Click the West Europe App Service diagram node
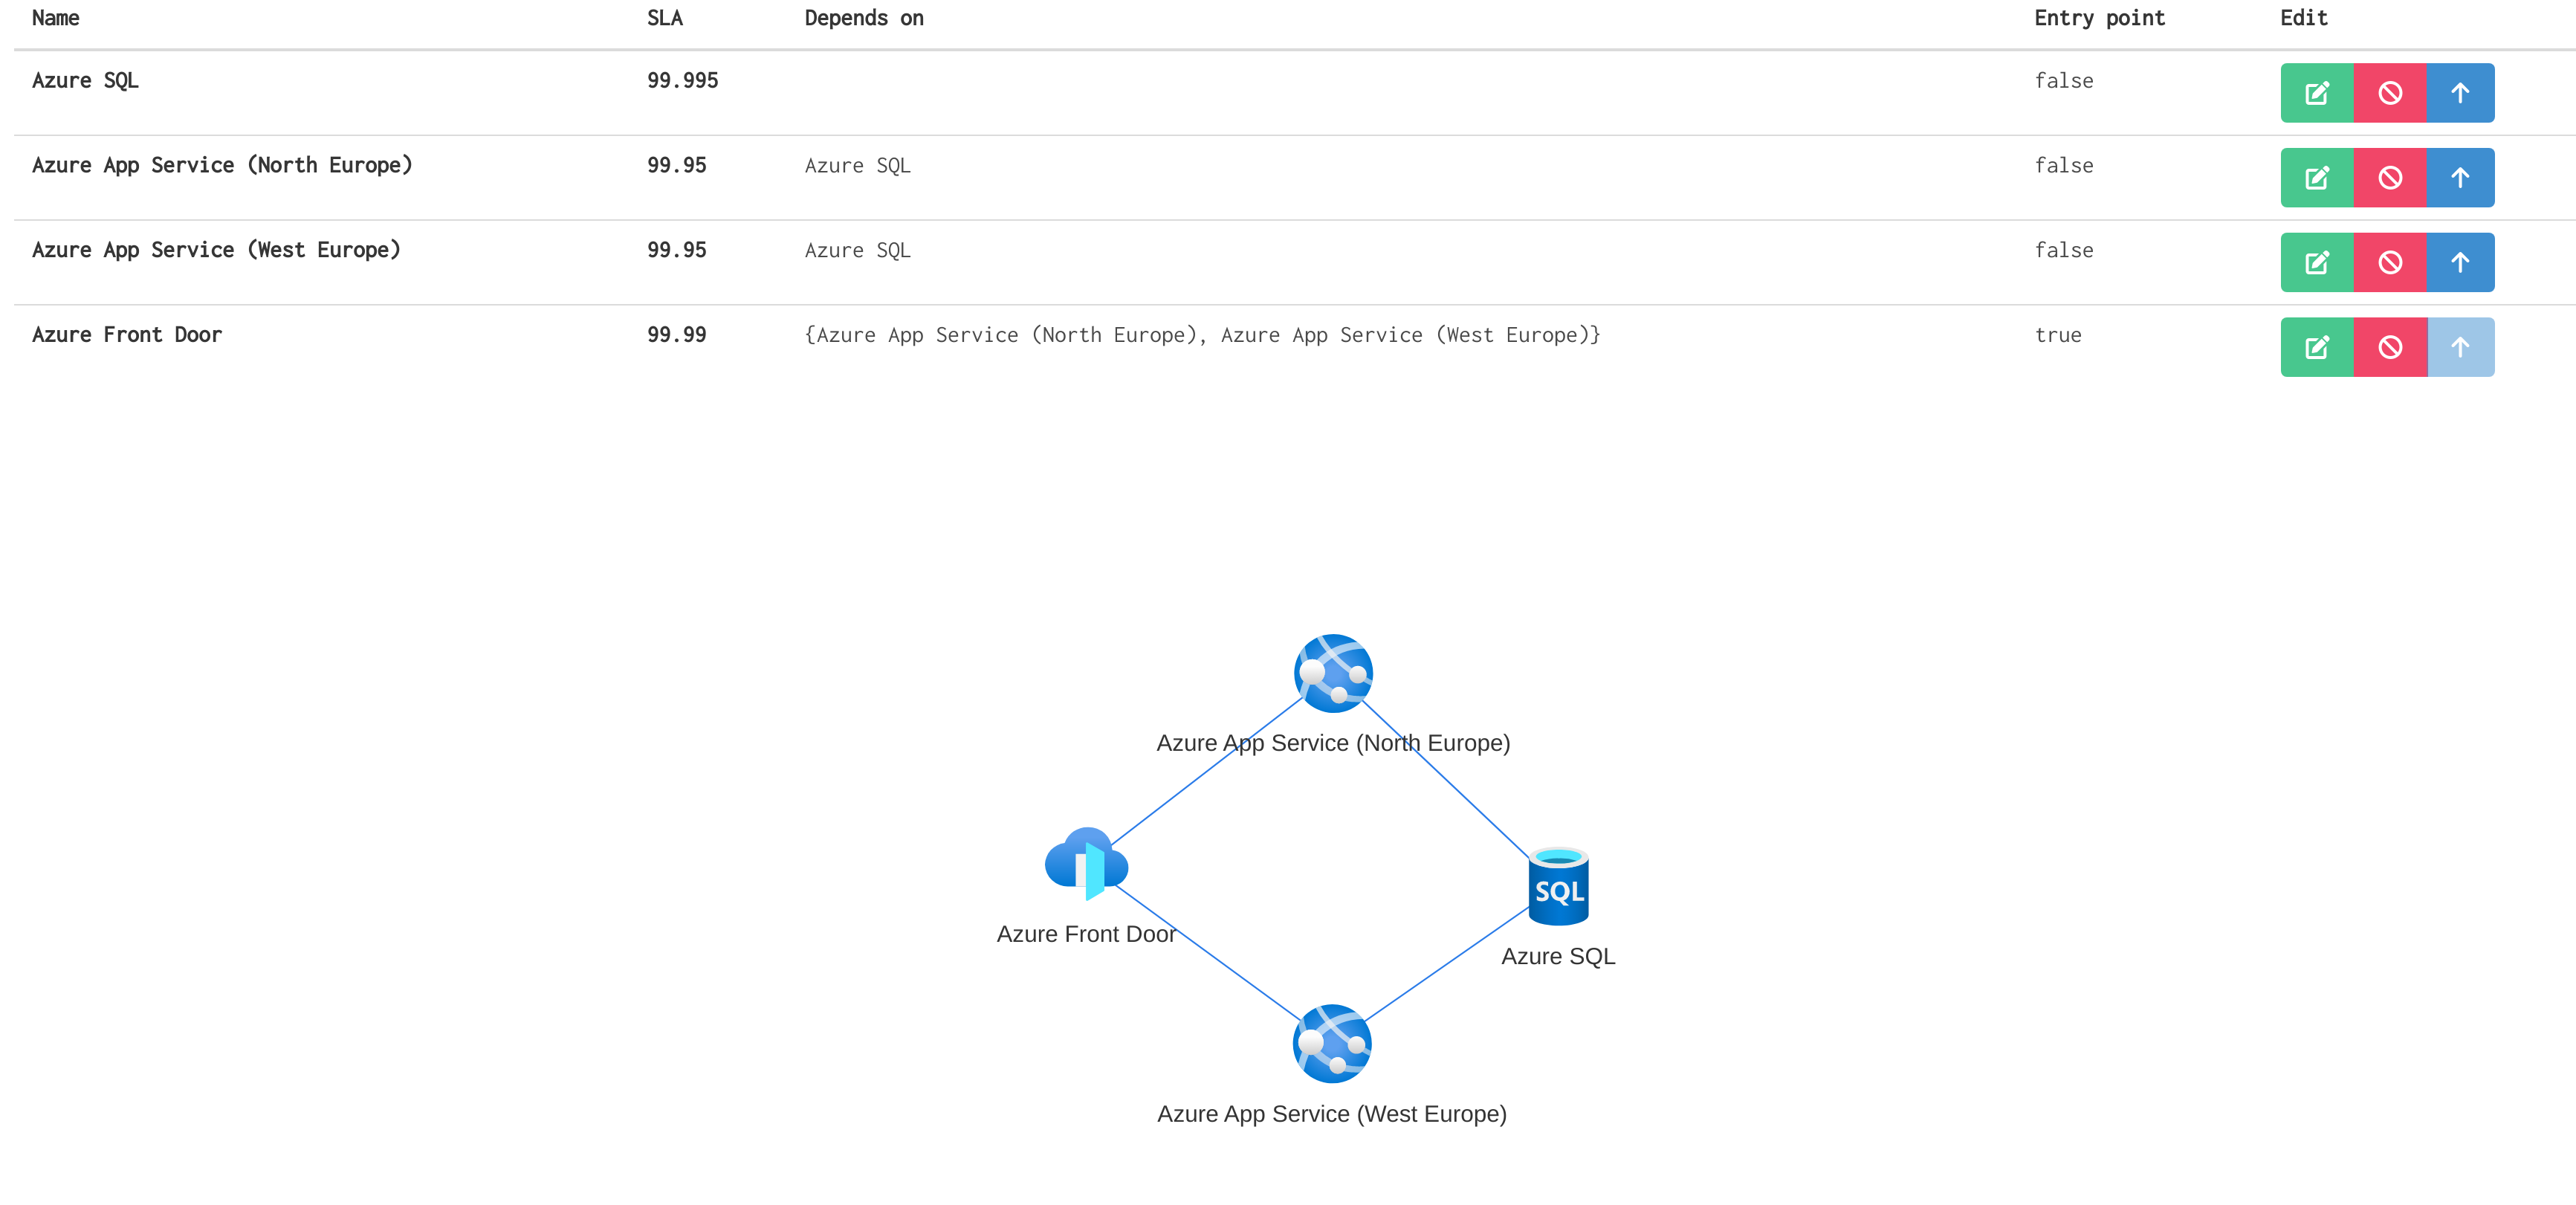 coord(1332,1044)
